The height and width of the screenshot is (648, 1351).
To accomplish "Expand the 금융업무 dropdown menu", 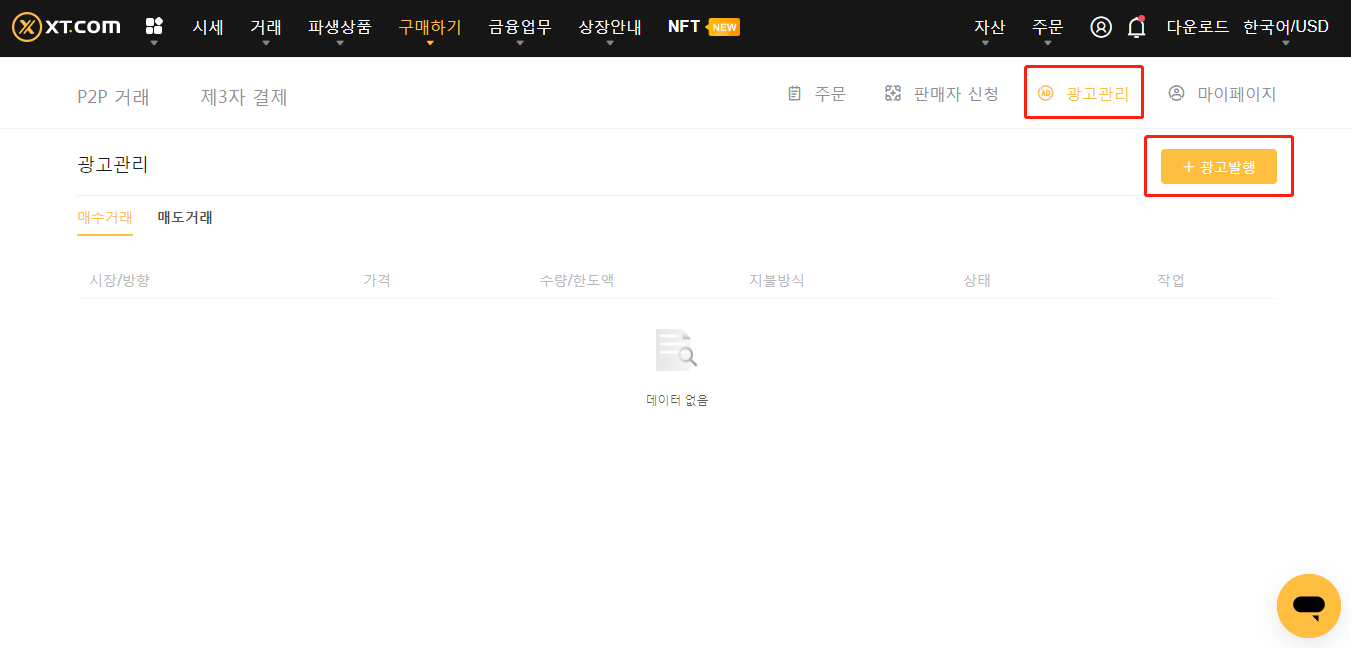I will tap(520, 27).
